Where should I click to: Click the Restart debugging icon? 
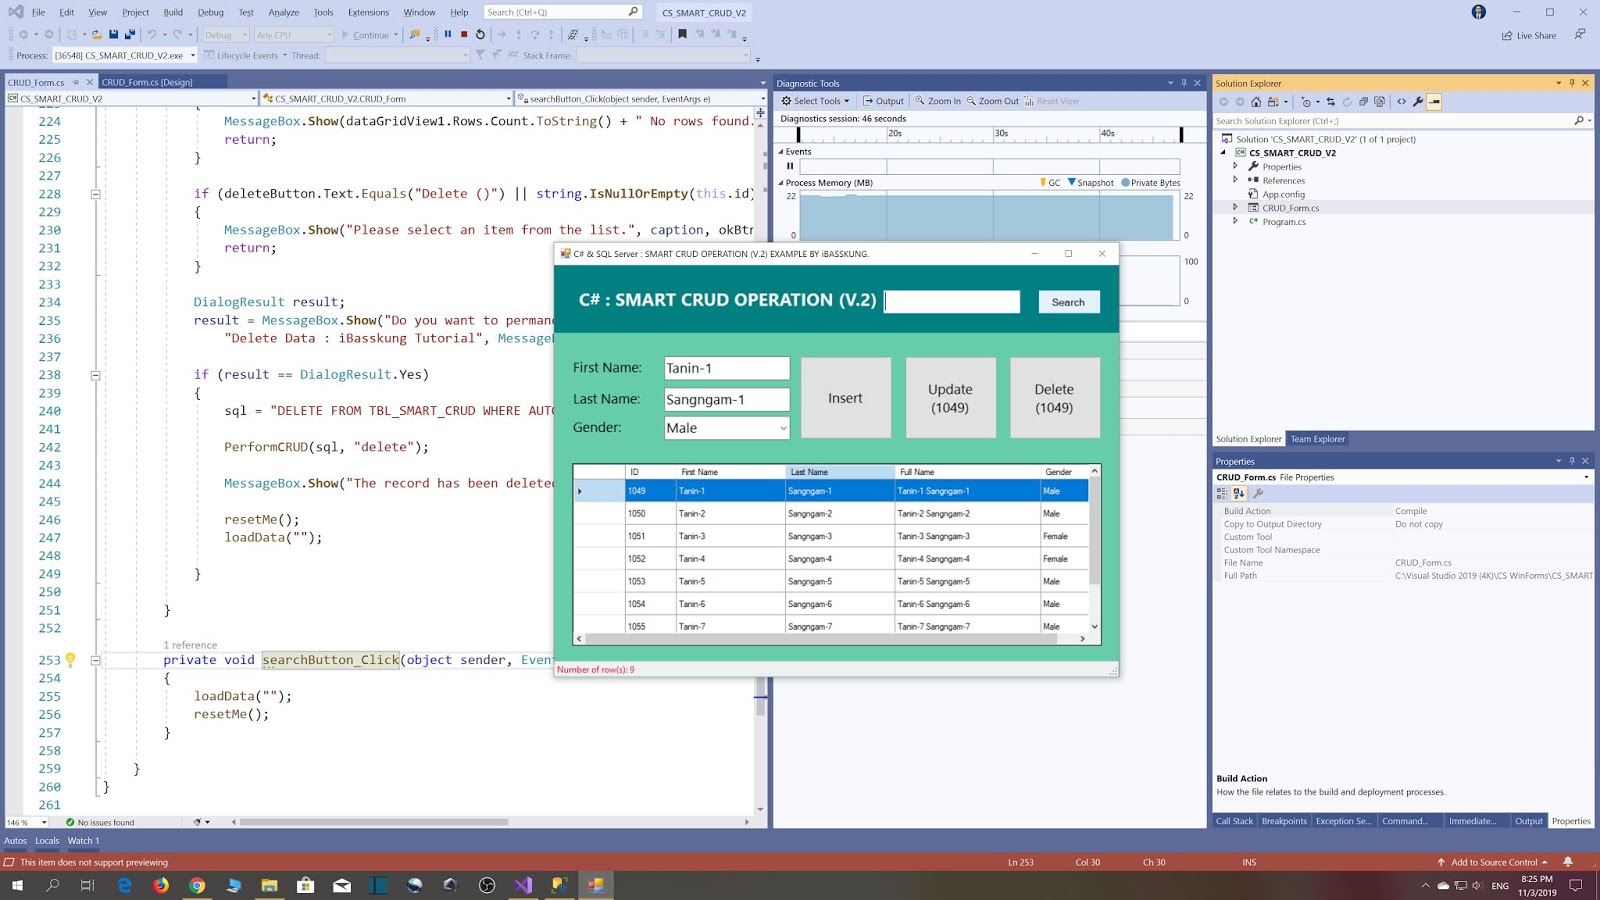pyautogui.click(x=480, y=34)
